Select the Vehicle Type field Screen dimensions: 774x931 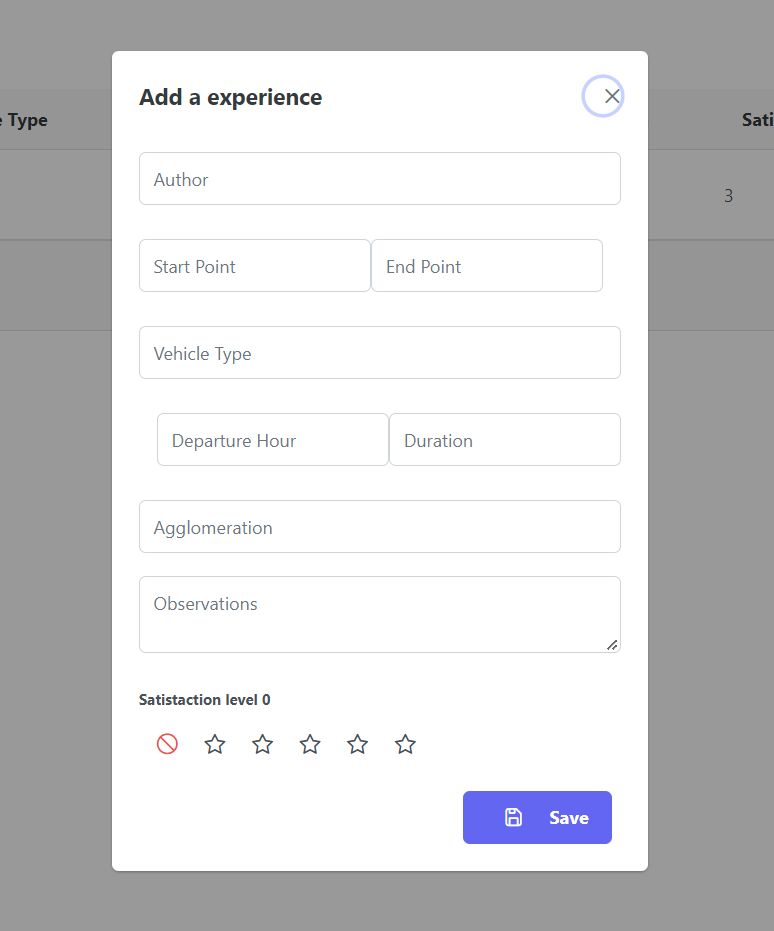(380, 353)
